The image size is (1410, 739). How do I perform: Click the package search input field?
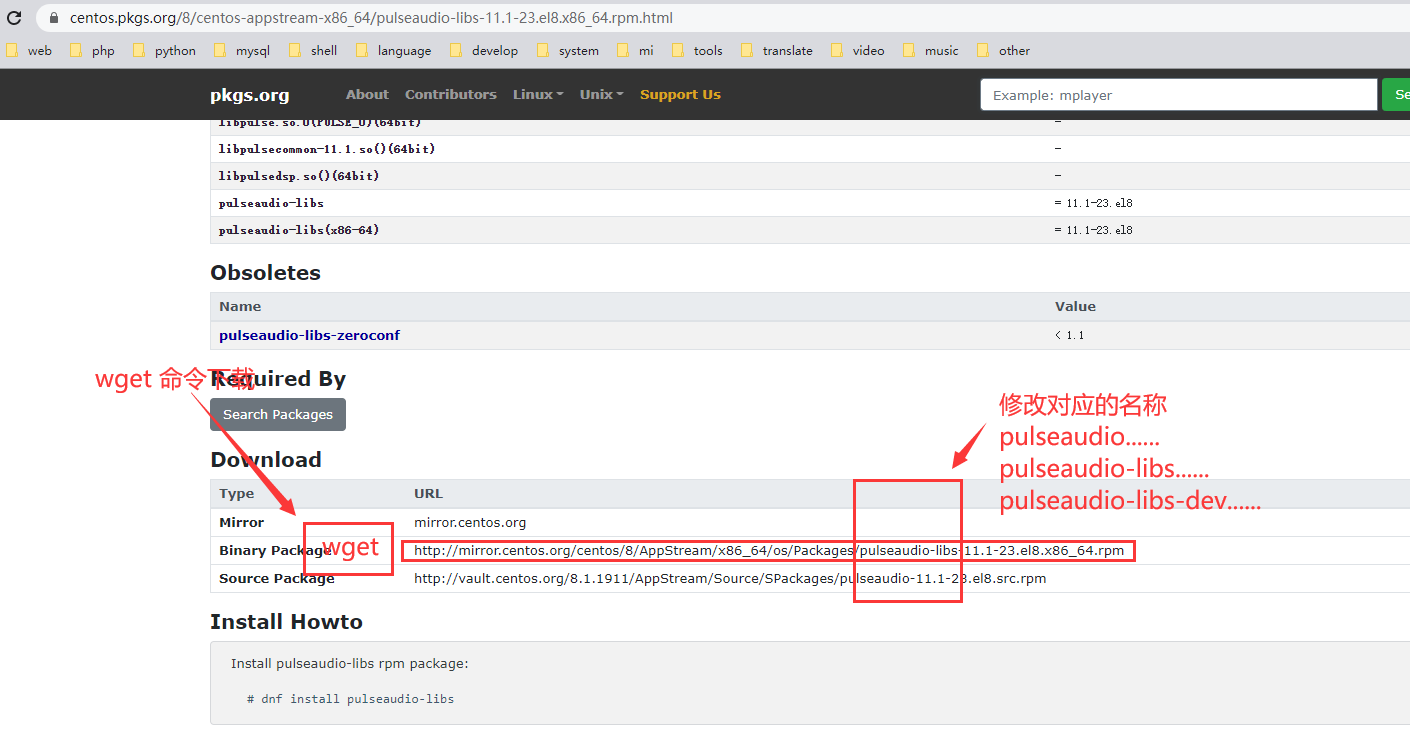(1178, 94)
